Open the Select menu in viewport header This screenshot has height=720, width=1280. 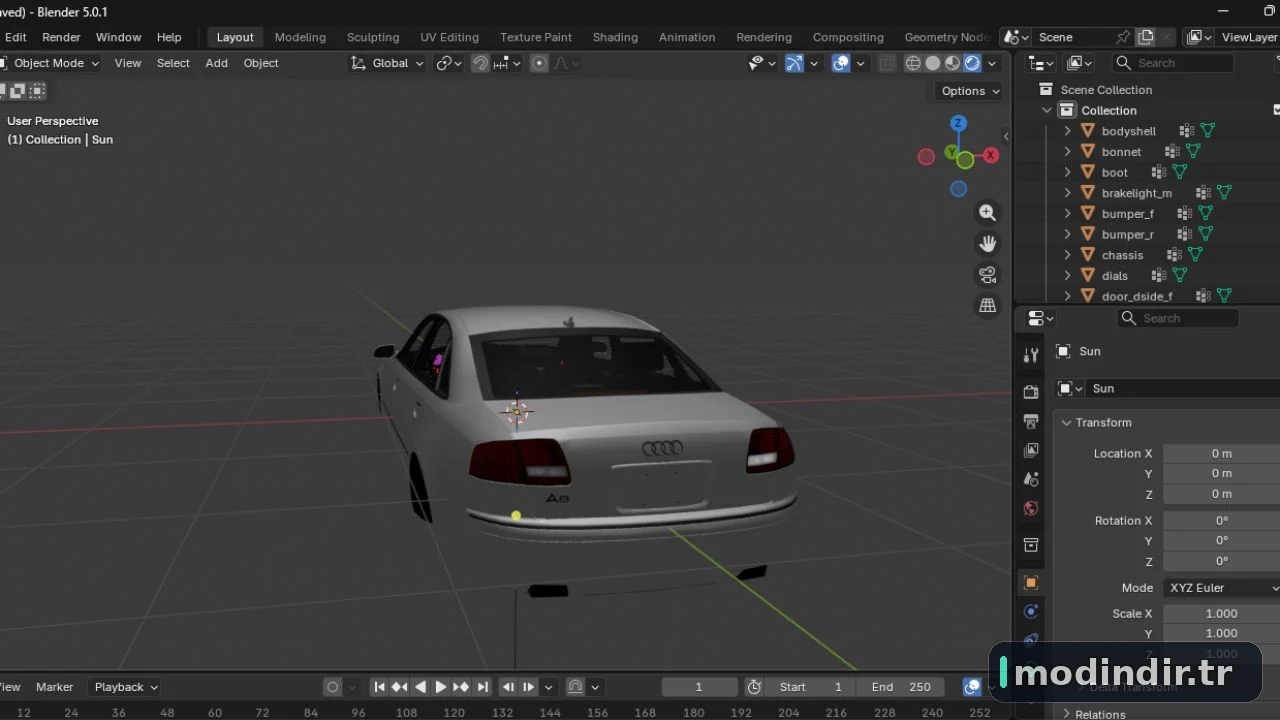(x=173, y=63)
